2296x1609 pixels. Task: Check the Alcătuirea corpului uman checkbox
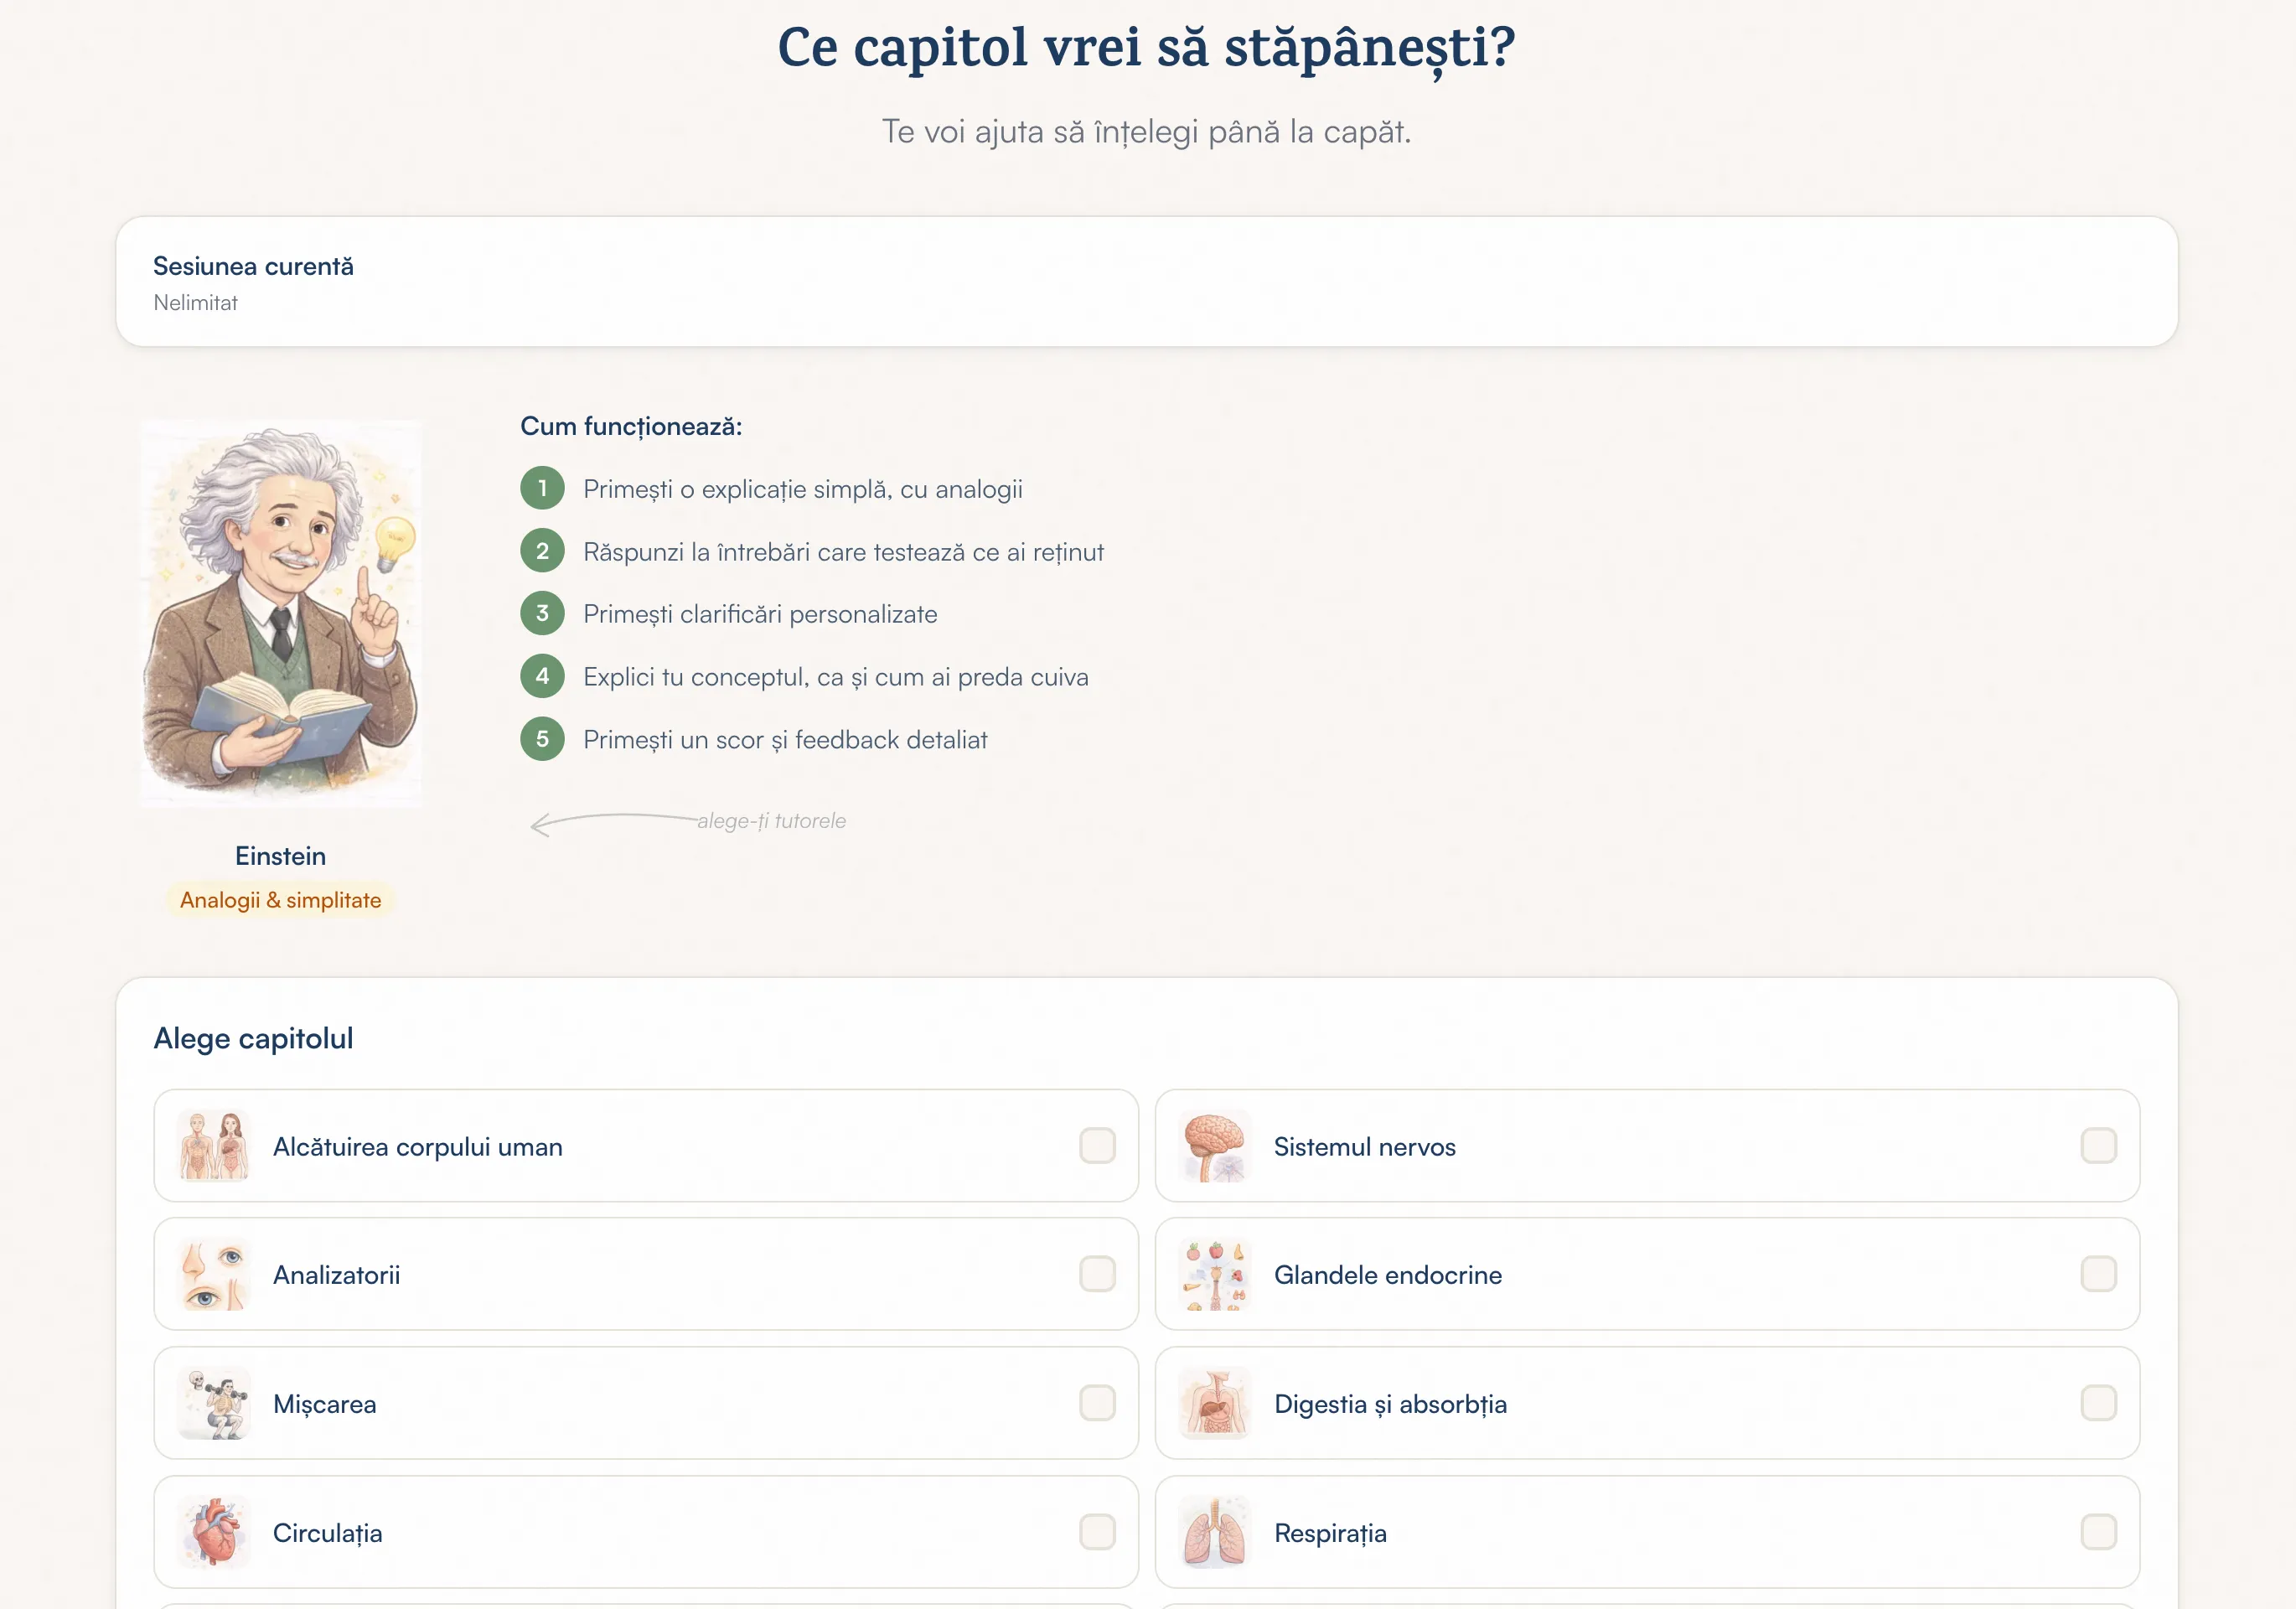click(1098, 1146)
